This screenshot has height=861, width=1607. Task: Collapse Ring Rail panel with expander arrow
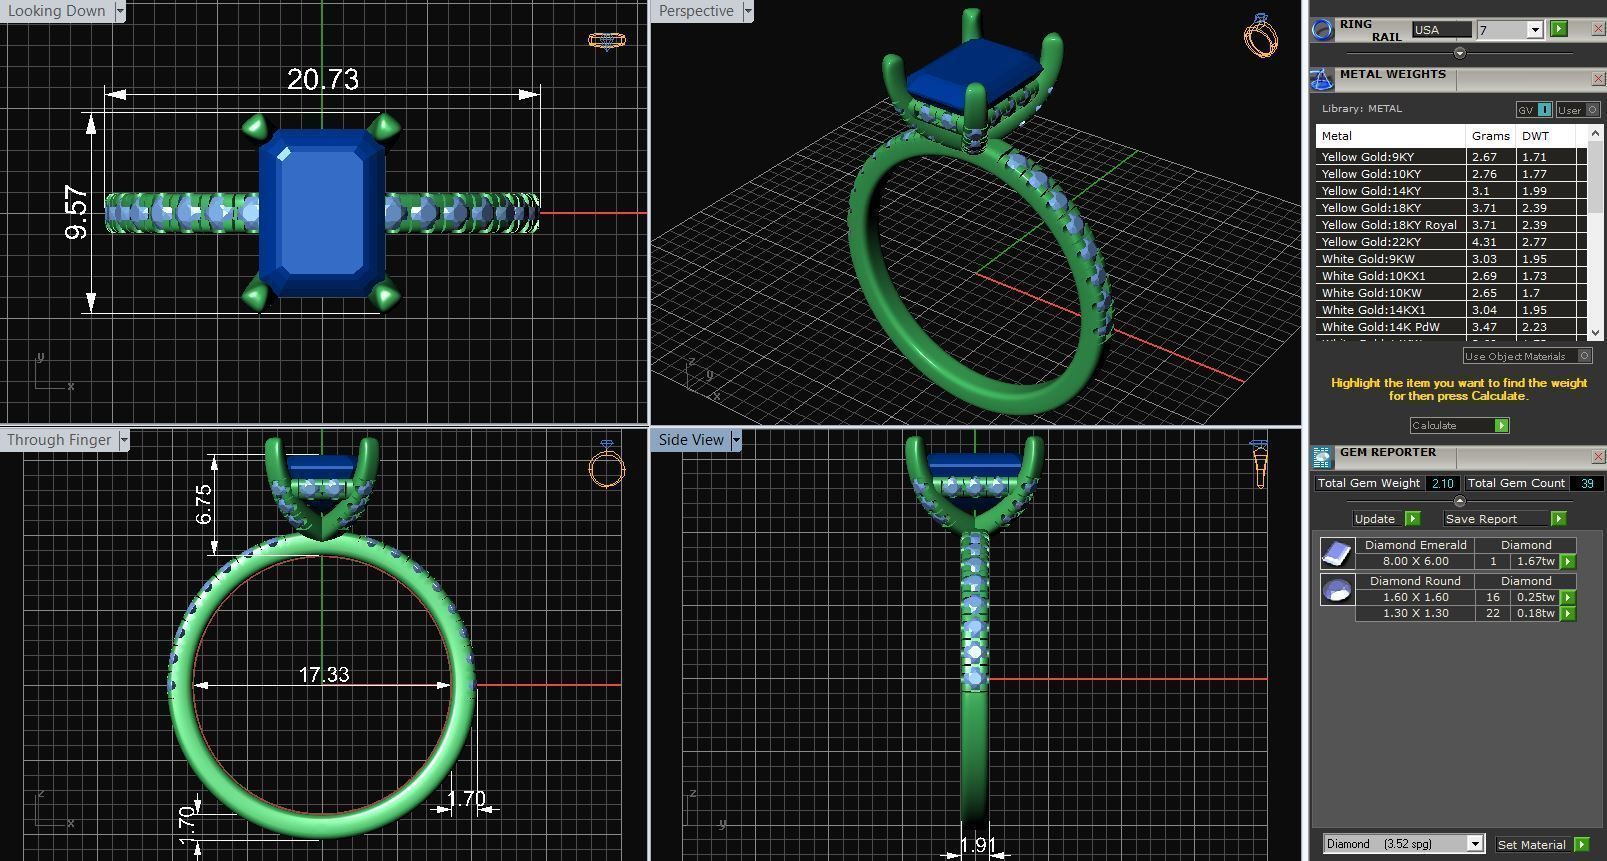coord(1459,53)
